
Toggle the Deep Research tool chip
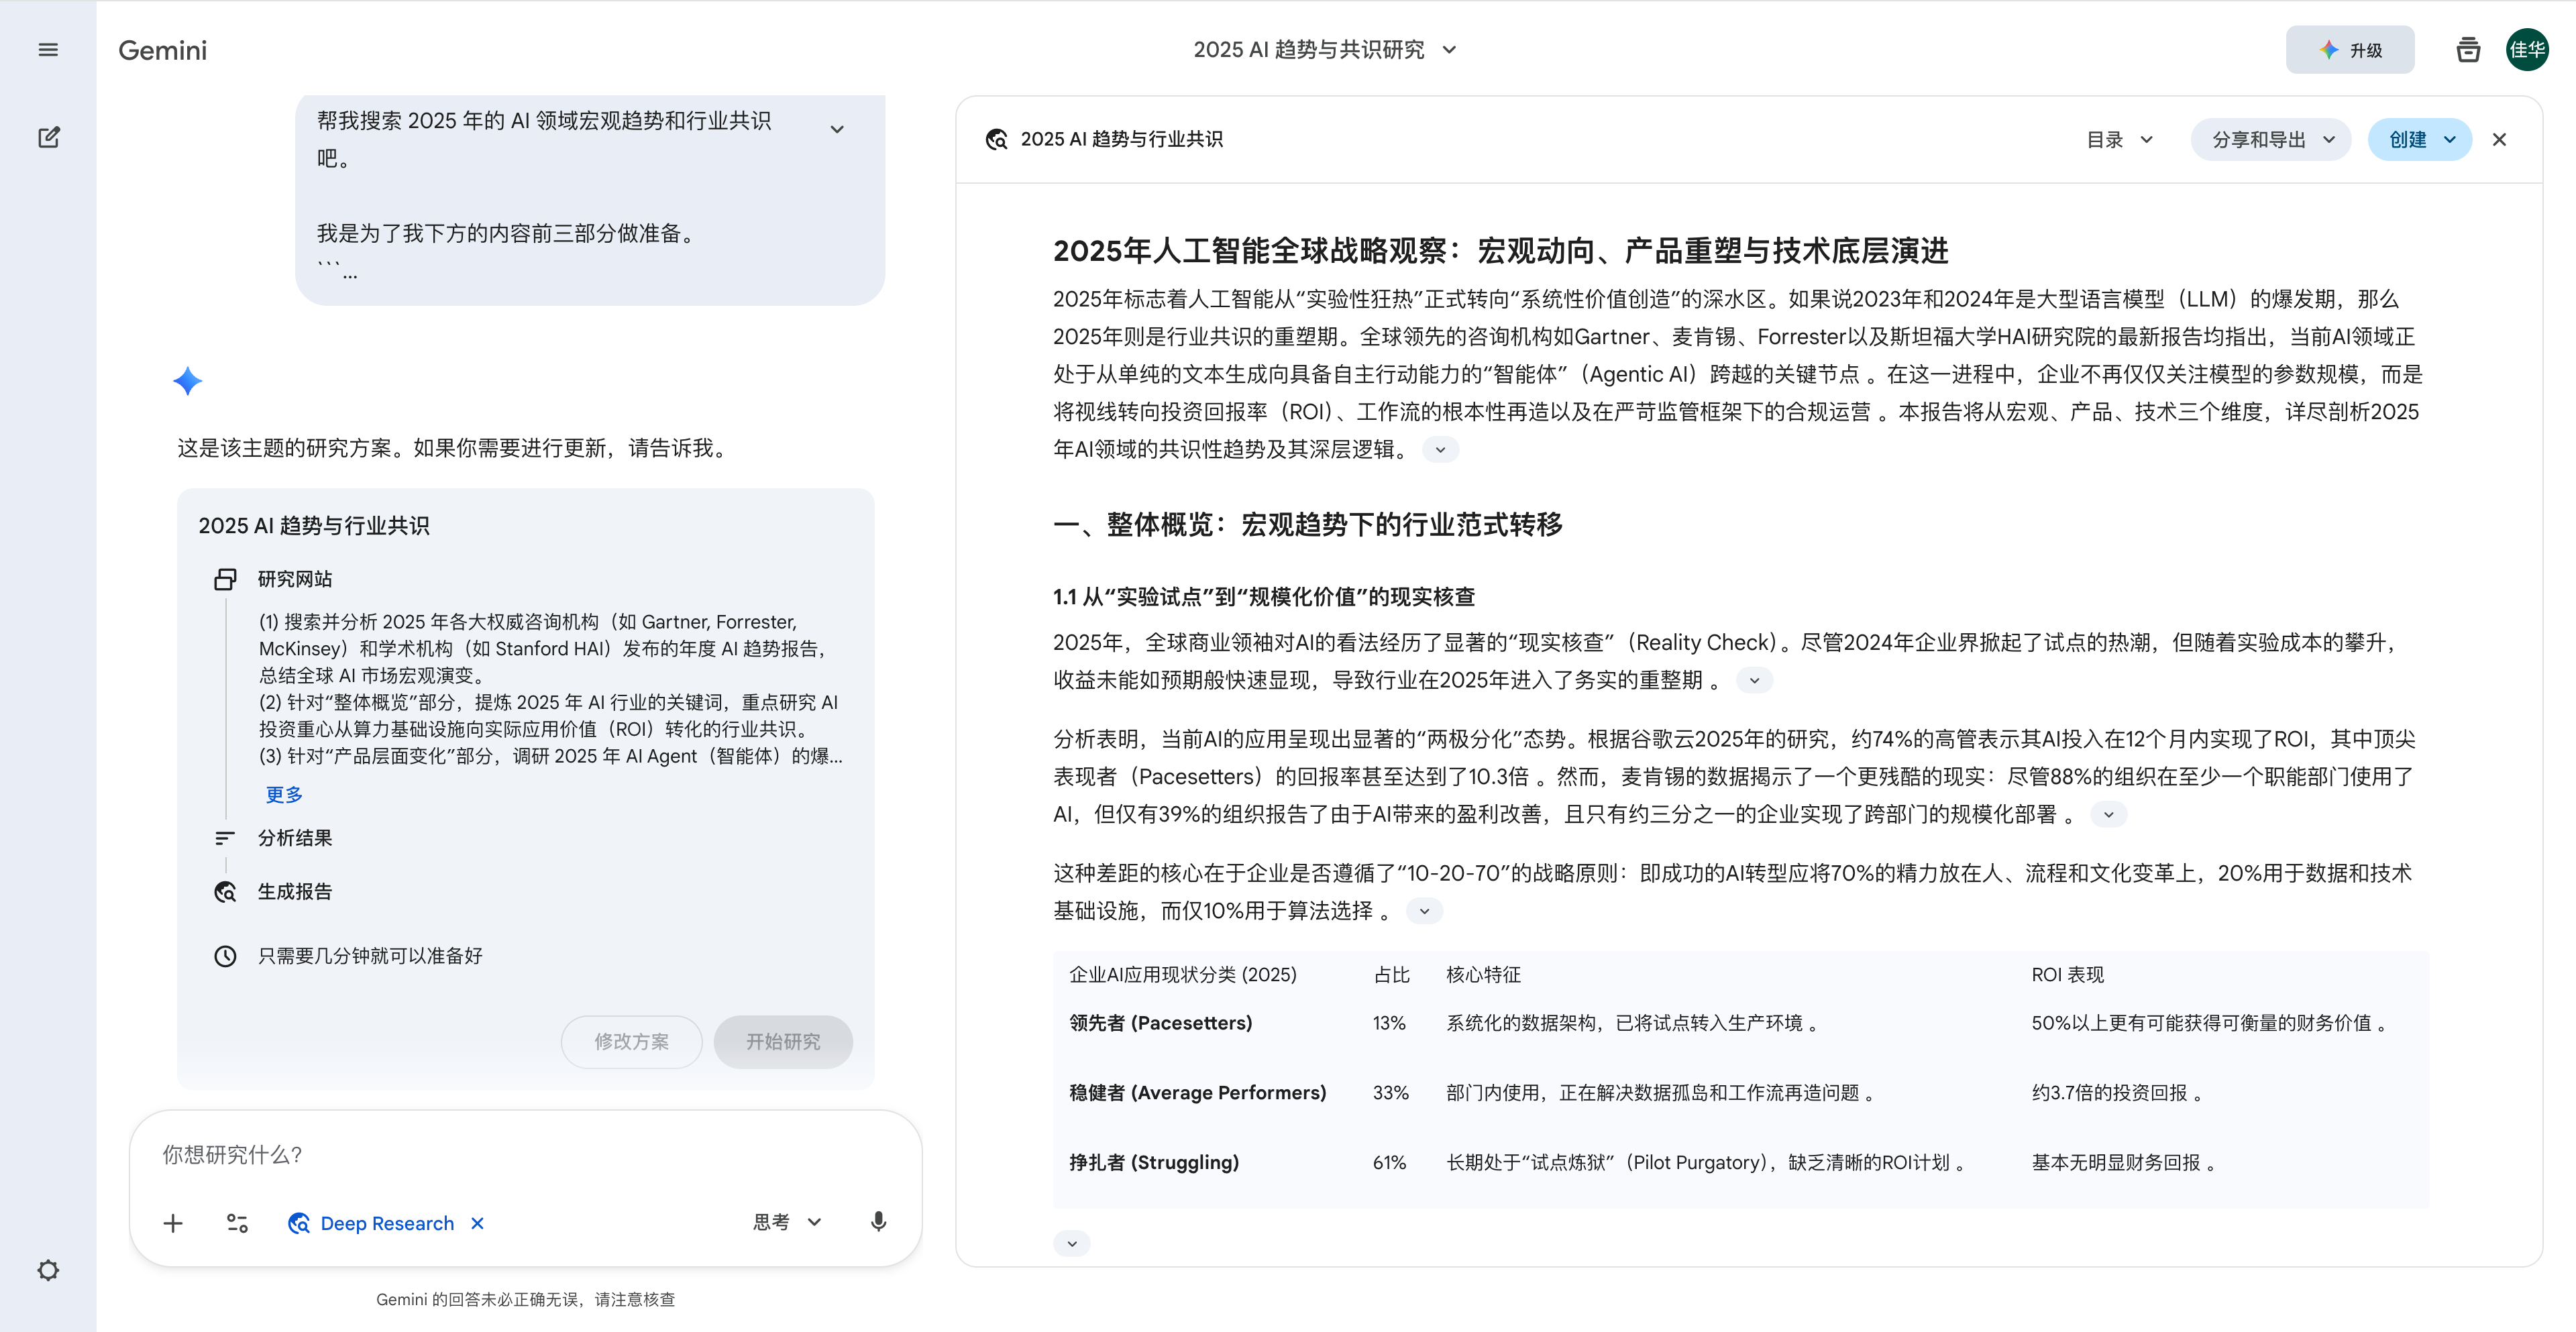[x=385, y=1223]
